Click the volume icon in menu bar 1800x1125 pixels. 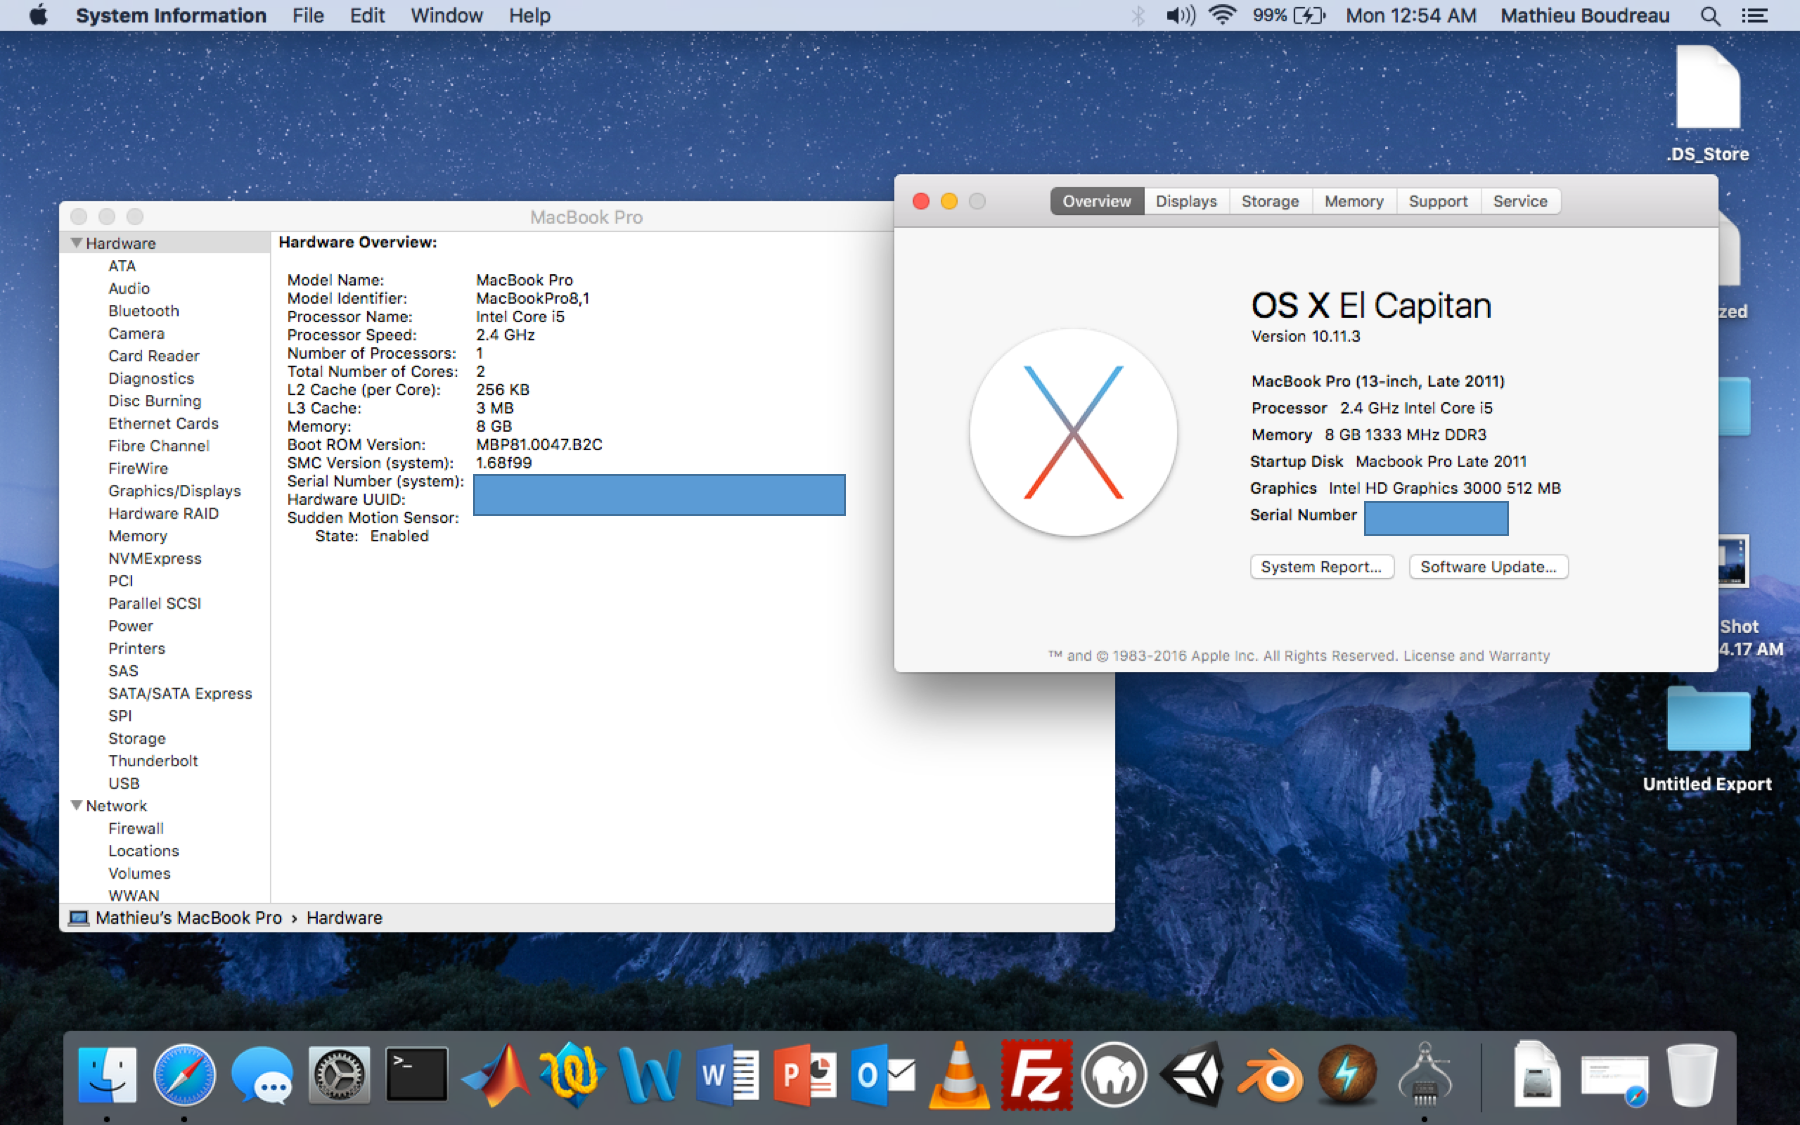(x=1180, y=15)
